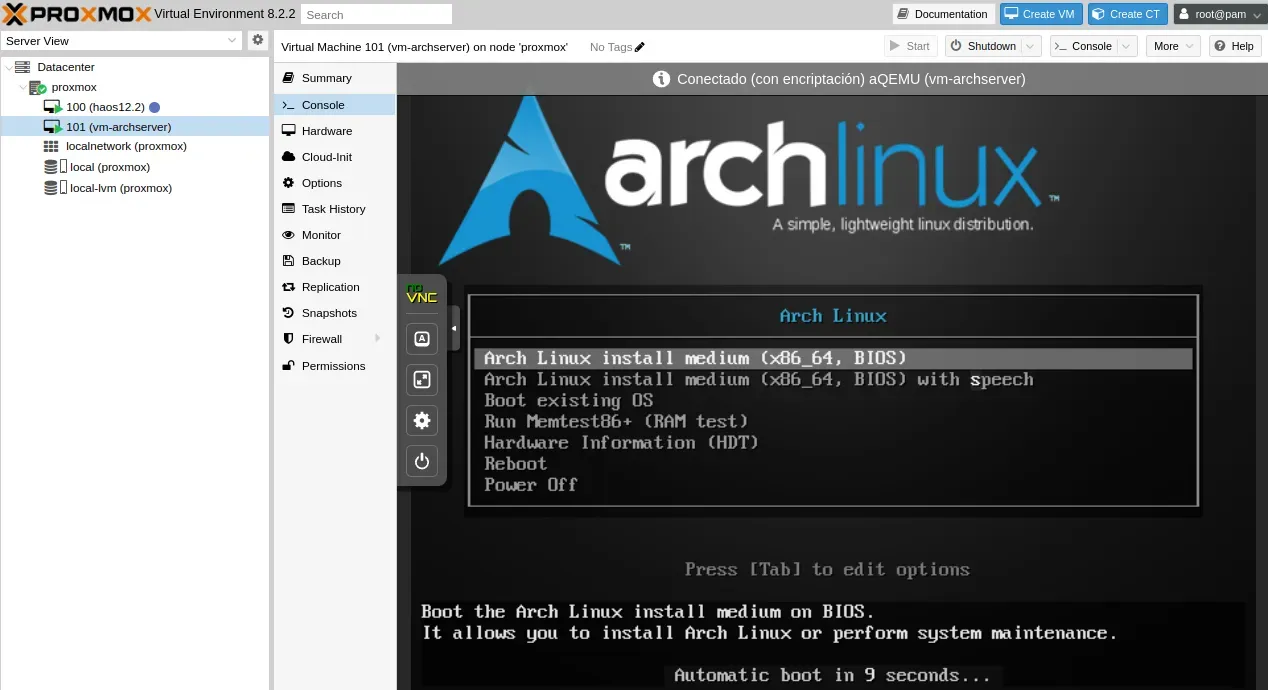Expand the Firewall submenu arrow
The height and width of the screenshot is (690, 1268).
click(377, 339)
